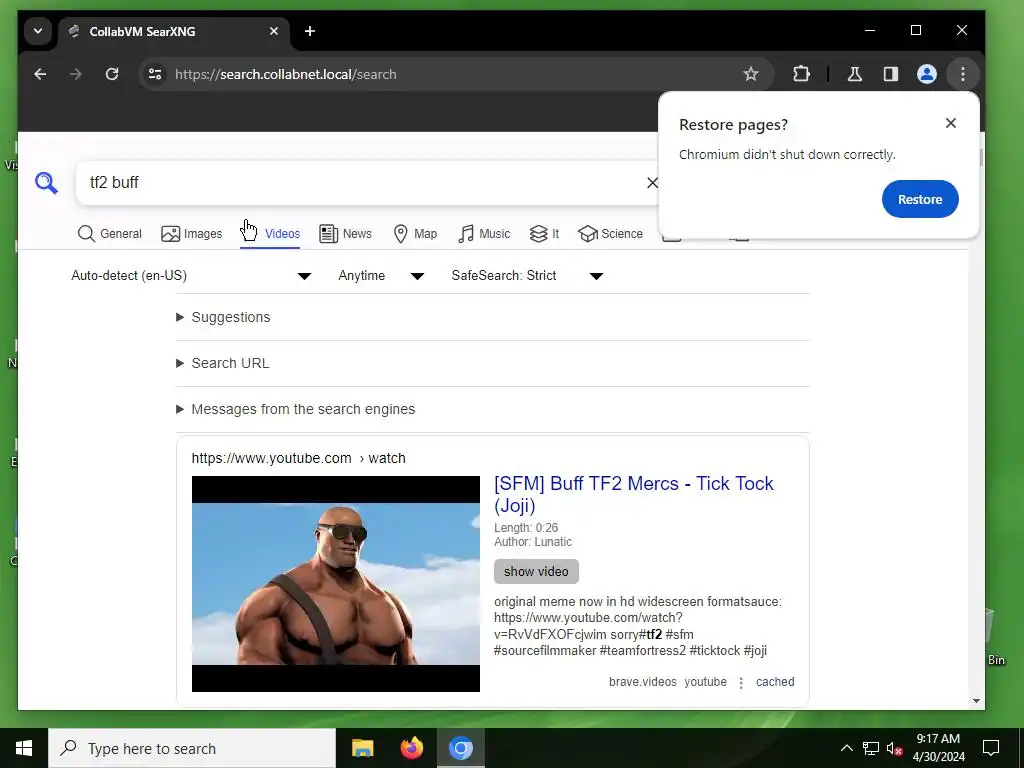Reload the page with the refresh icon
The image size is (1024, 768).
coord(112,74)
